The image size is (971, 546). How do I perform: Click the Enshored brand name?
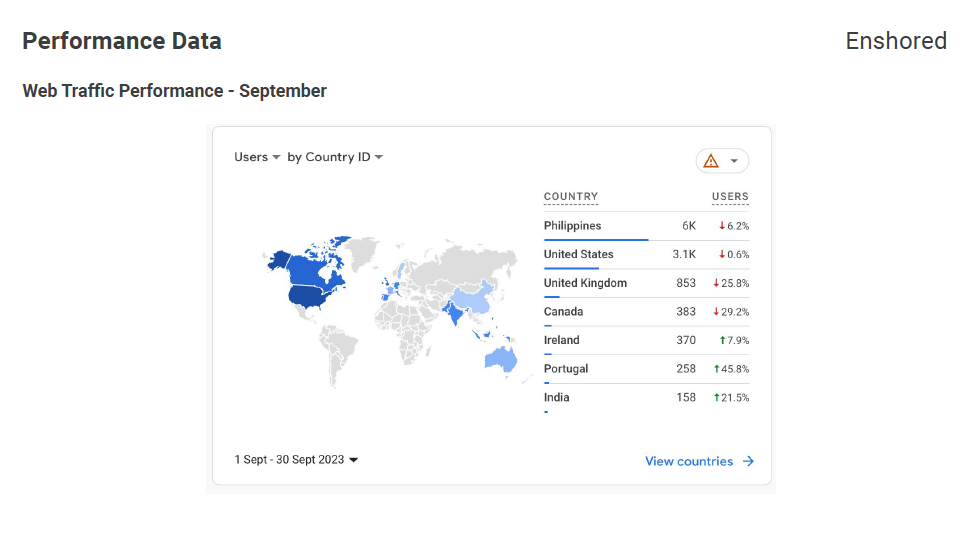tap(896, 41)
